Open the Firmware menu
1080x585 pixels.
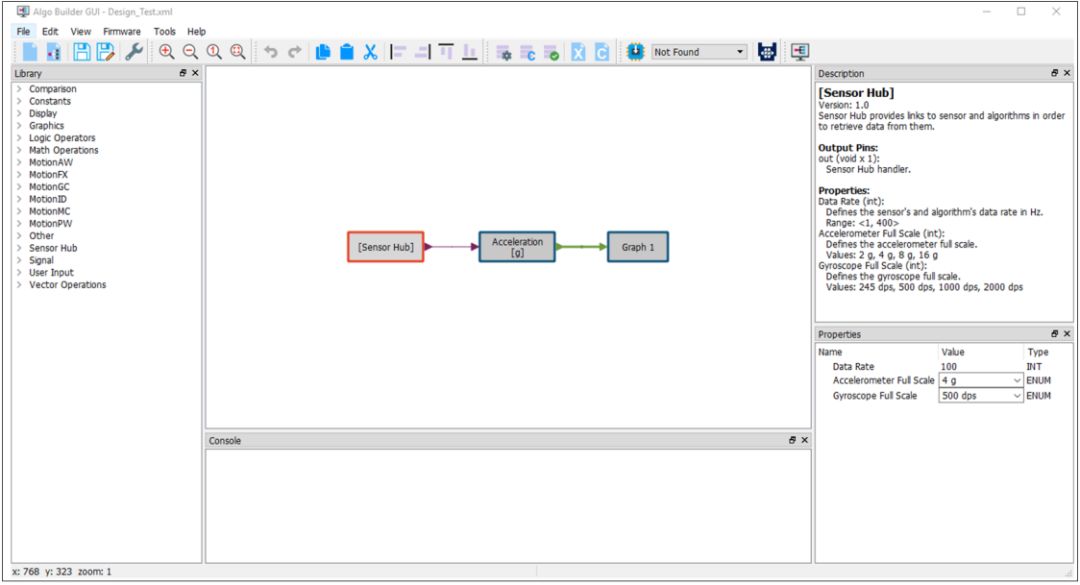coord(122,32)
